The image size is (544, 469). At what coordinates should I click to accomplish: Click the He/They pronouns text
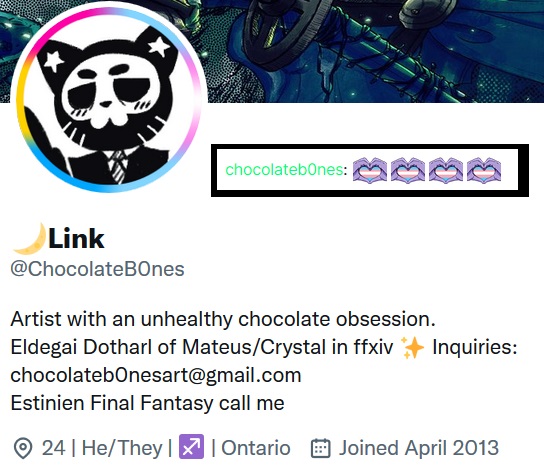122,448
